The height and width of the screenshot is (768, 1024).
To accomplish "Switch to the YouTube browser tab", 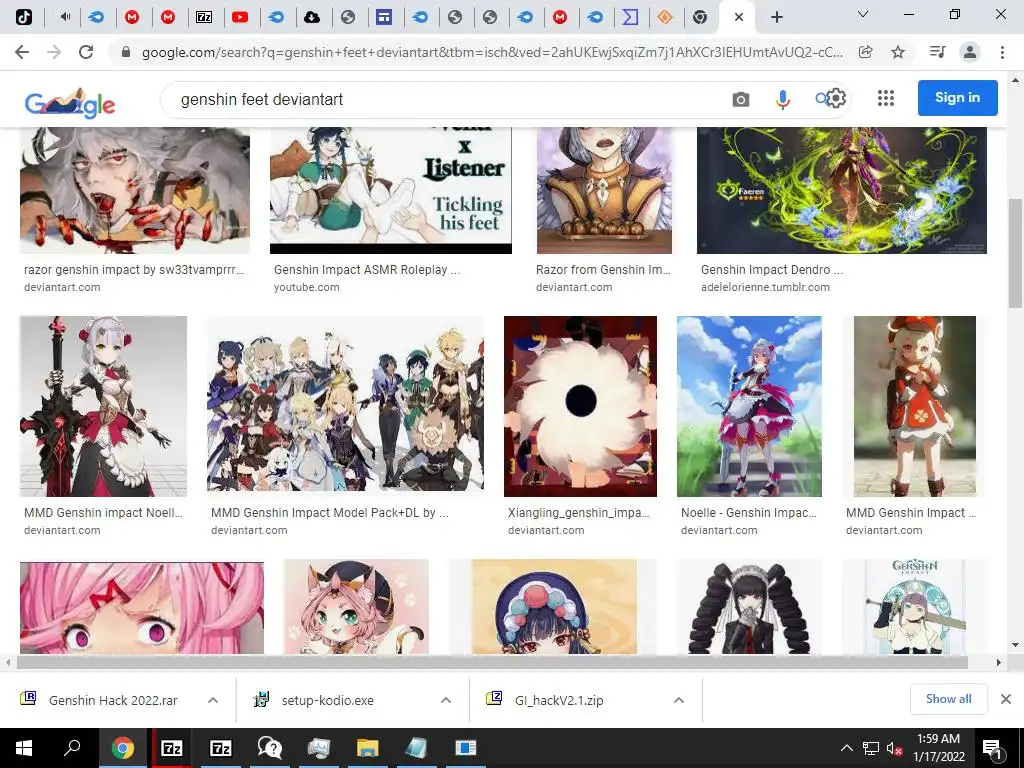I will (x=240, y=17).
